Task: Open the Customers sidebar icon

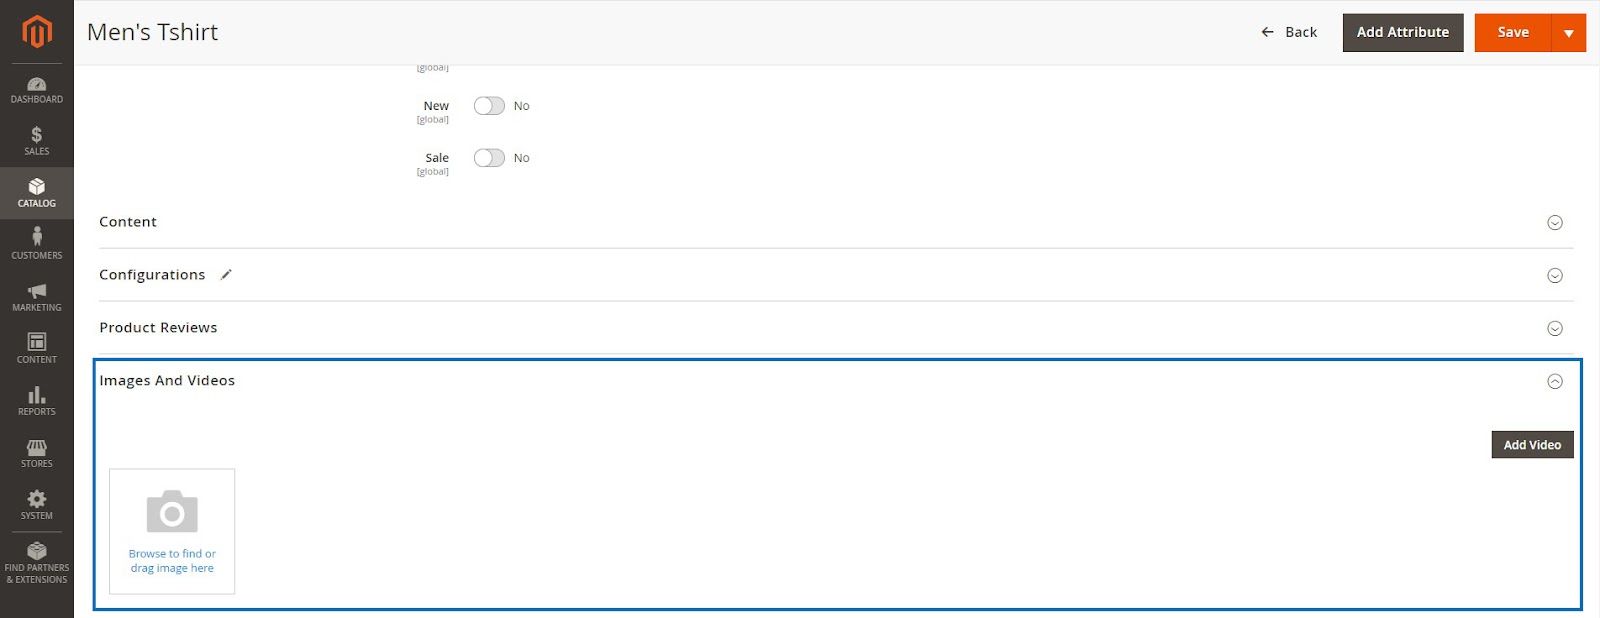Action: pos(36,240)
